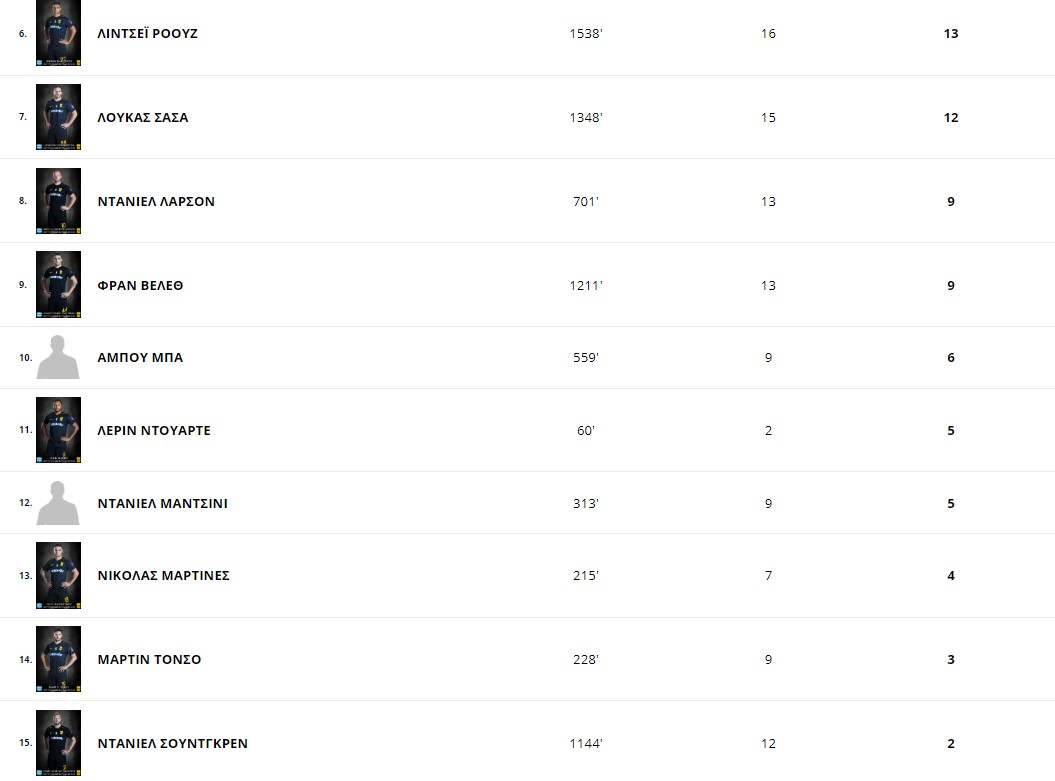Open ΦΡΑΝ ΒΕΛΕΘ player image
Image resolution: width=1055 pixels, height=781 pixels.
click(x=59, y=285)
